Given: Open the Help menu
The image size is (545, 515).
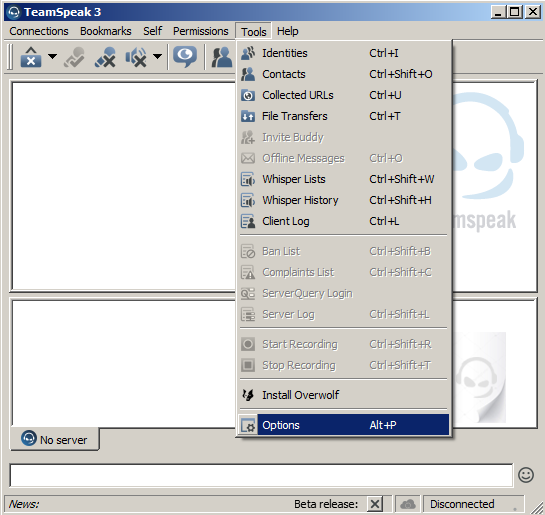Looking at the screenshot, I should (x=287, y=31).
